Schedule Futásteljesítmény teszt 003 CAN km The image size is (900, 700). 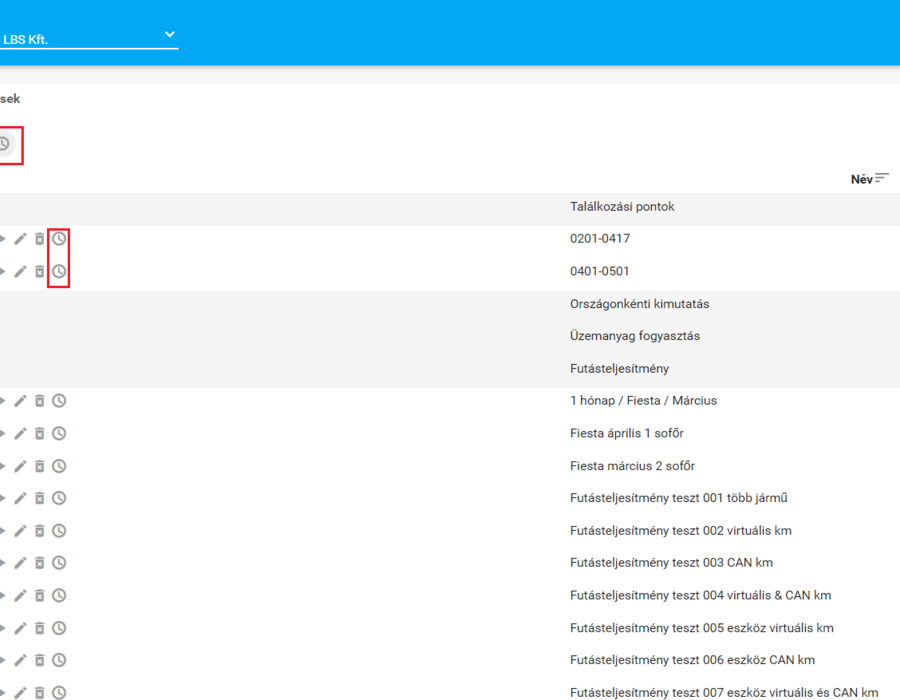59,563
